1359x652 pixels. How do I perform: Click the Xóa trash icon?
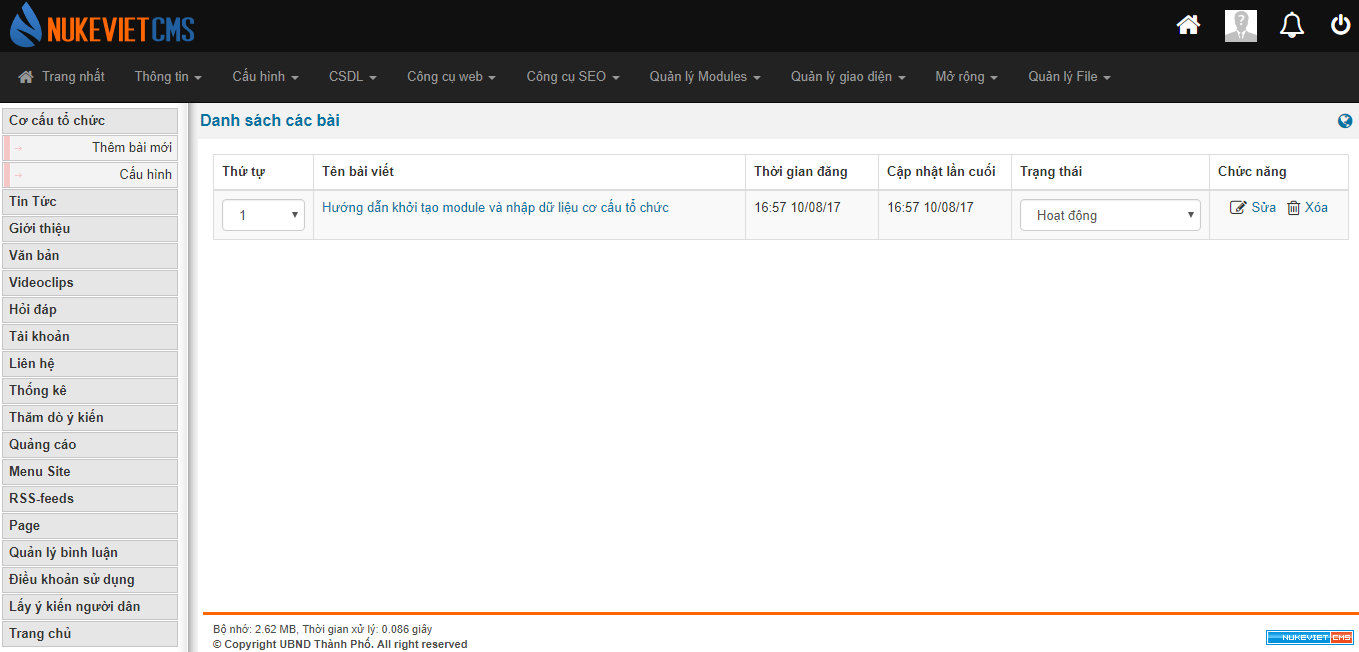1293,208
